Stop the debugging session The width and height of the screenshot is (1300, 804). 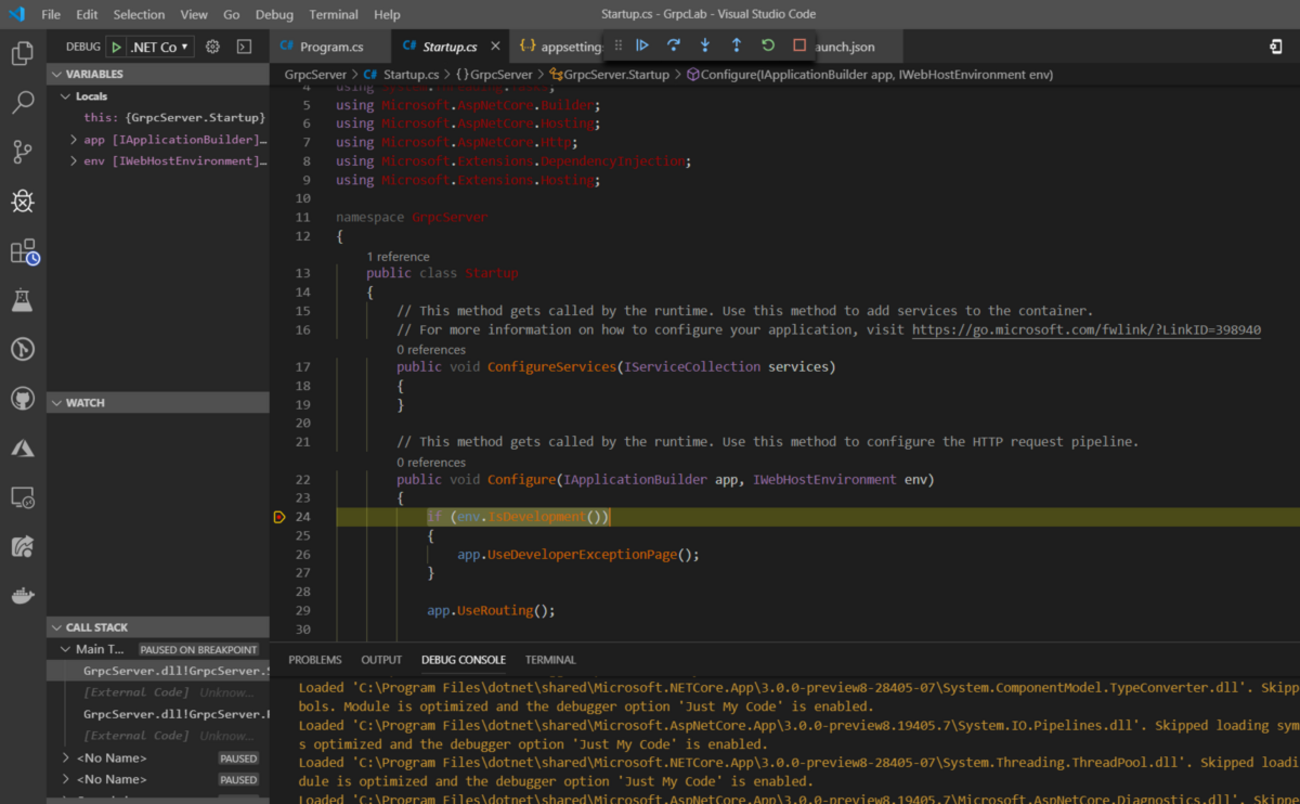(799, 46)
